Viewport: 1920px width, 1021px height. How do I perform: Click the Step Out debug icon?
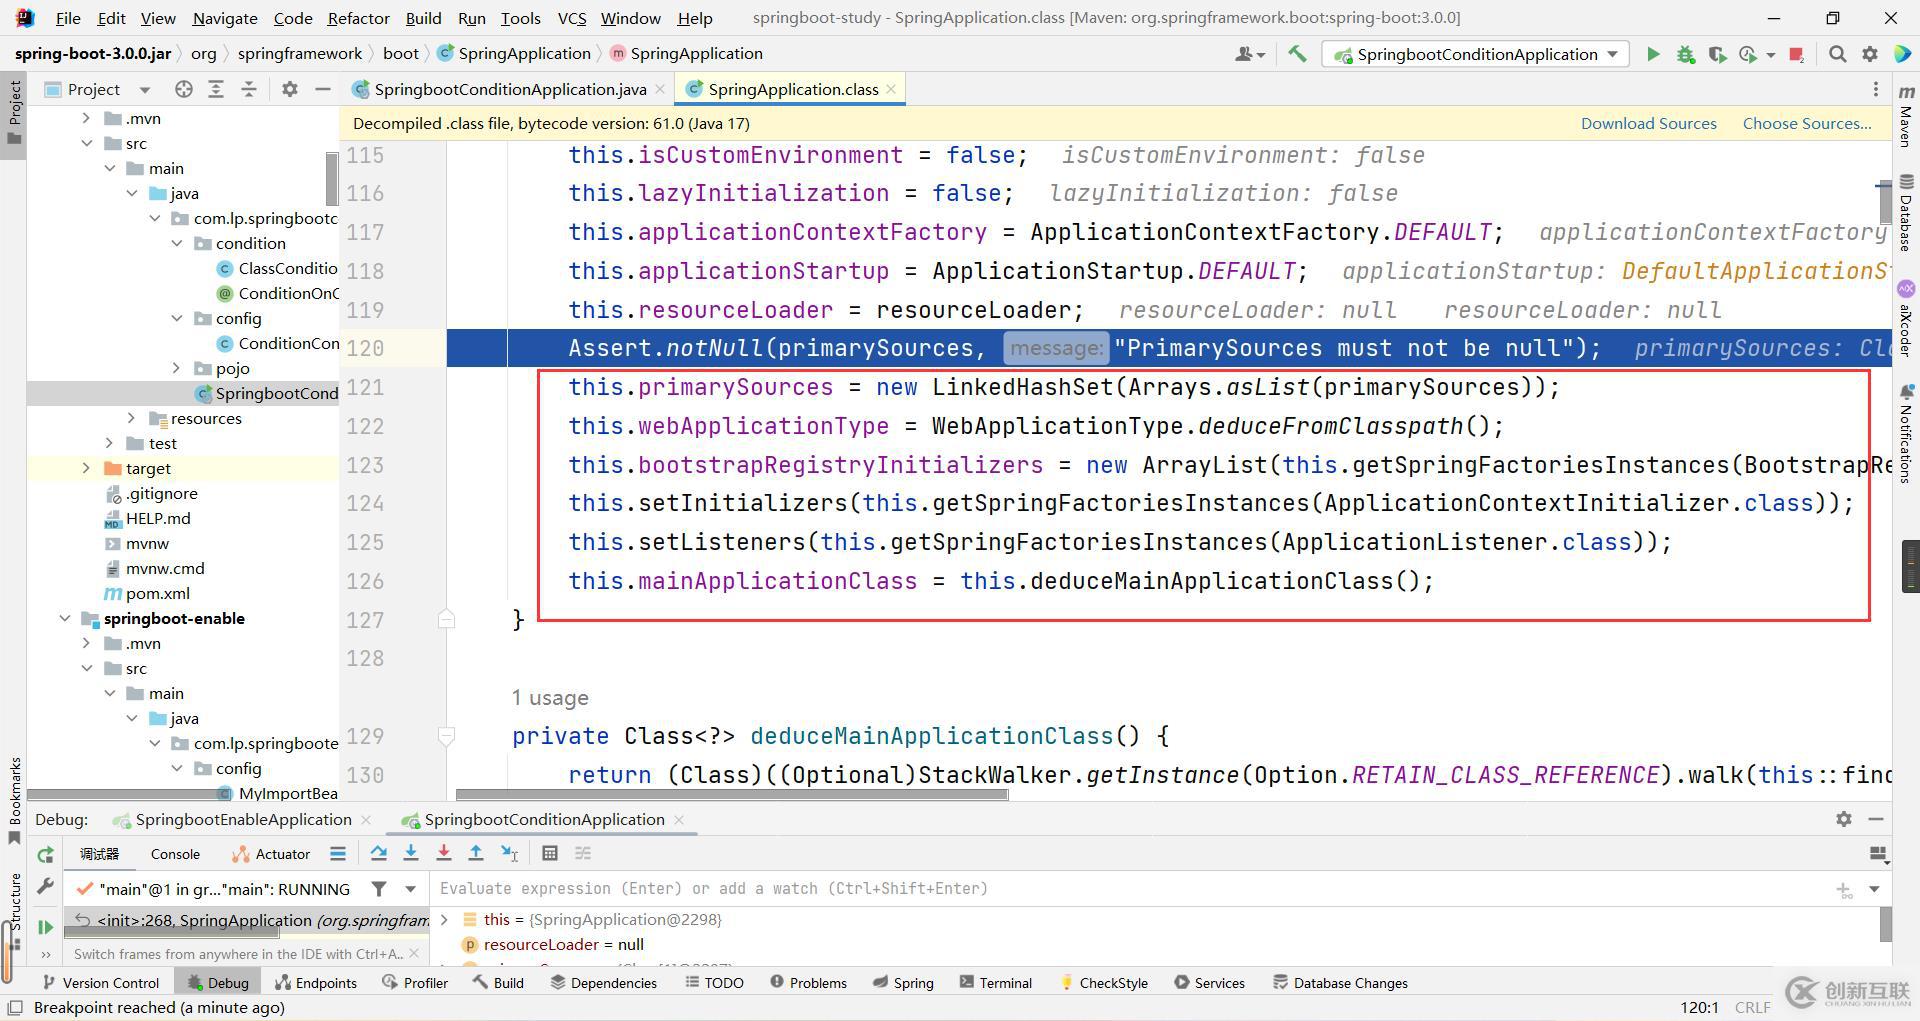(x=476, y=853)
